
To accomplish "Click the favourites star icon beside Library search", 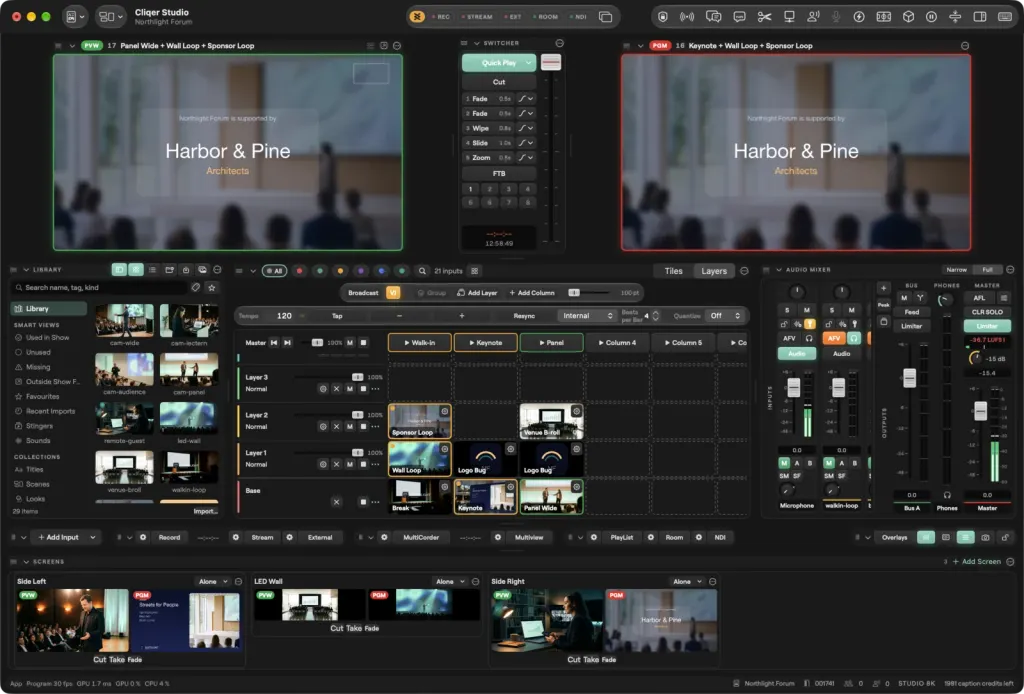I will coord(212,287).
